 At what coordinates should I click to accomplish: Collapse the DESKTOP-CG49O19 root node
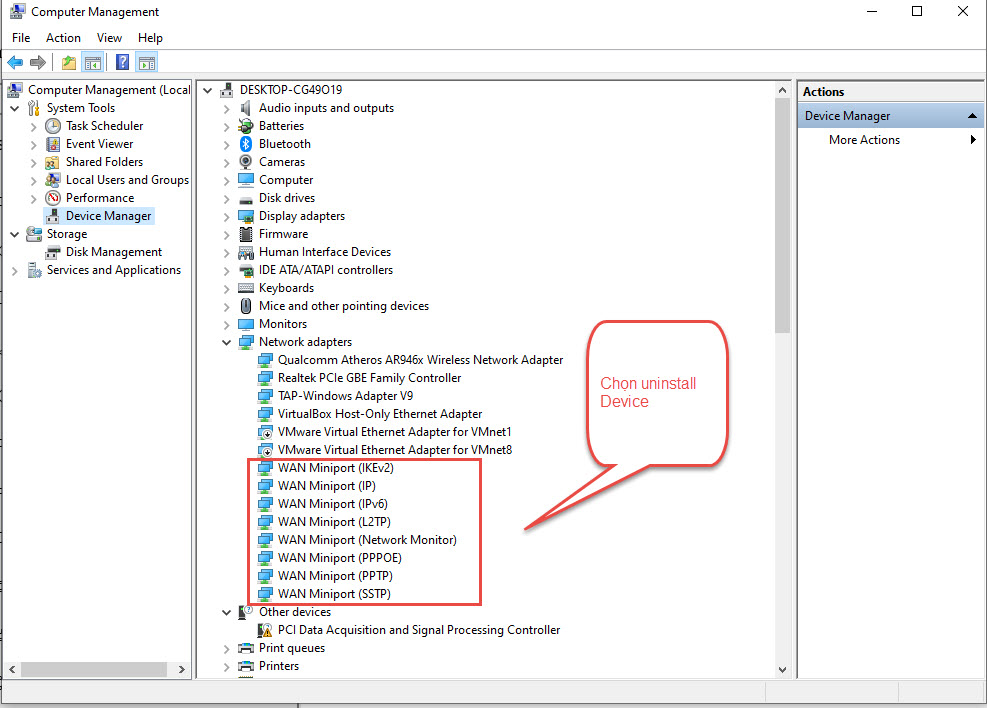208,91
